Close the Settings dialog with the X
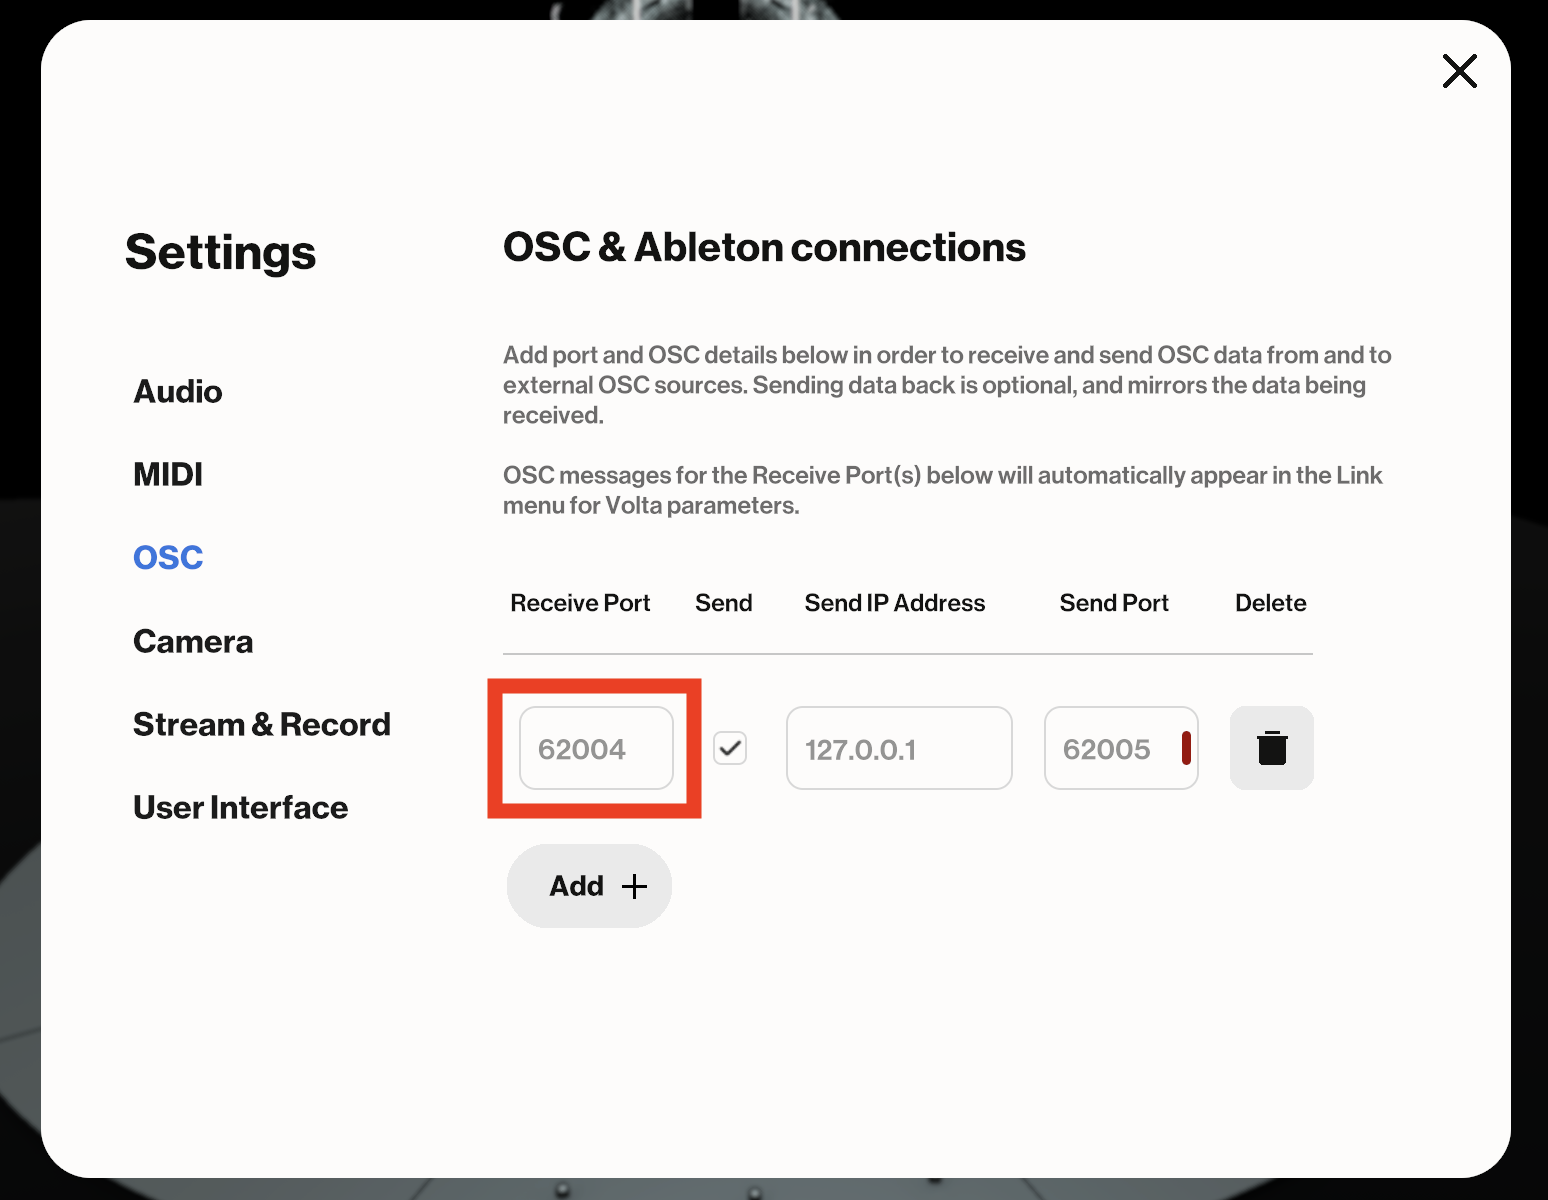This screenshot has height=1200, width=1548. 1459,71
